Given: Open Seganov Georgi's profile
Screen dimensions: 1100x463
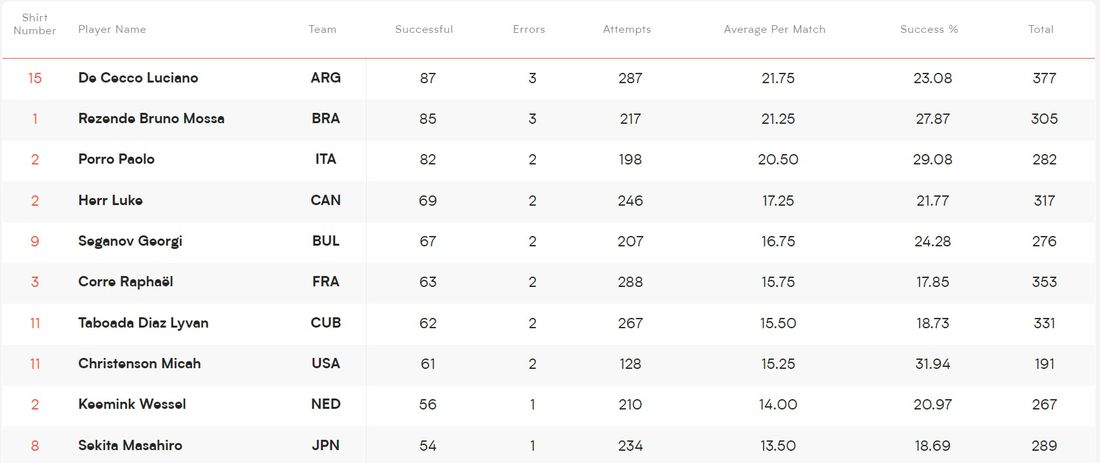Looking at the screenshot, I should point(130,241).
